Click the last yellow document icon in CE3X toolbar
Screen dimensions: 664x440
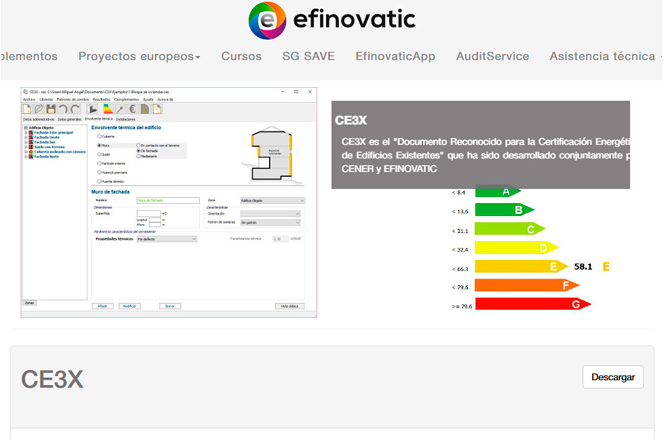(x=157, y=109)
